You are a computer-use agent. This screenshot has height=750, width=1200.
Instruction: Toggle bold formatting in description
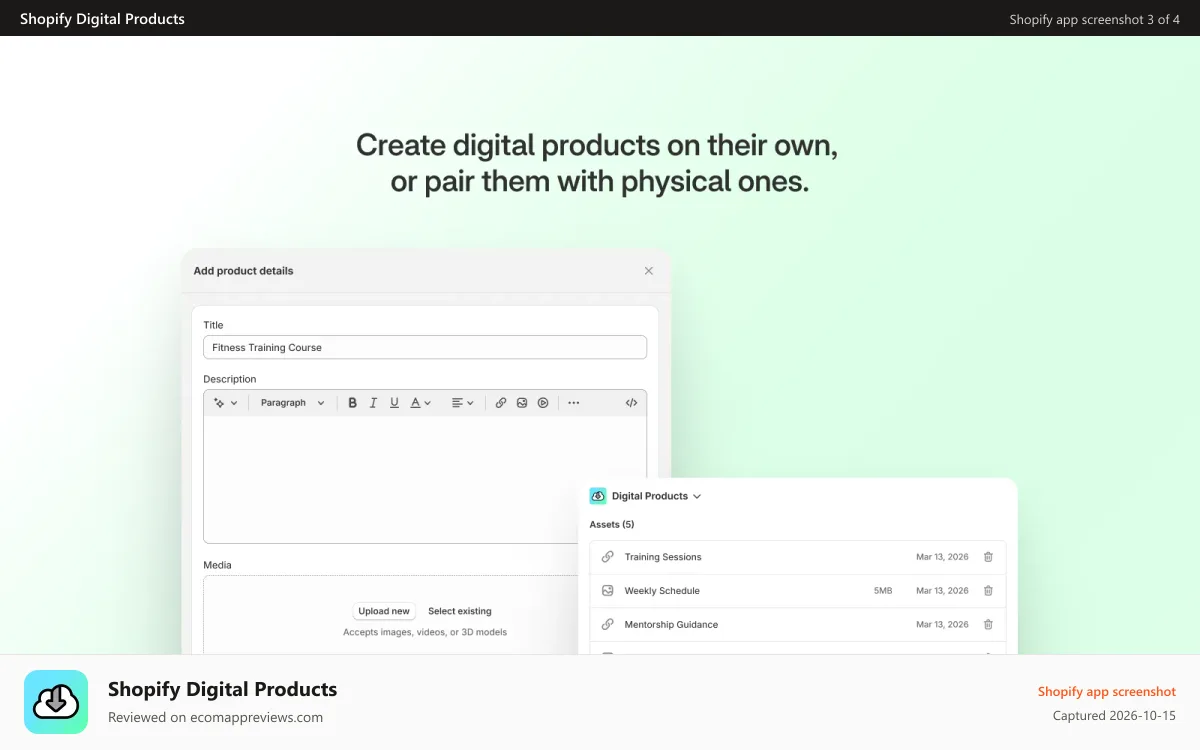(352, 403)
